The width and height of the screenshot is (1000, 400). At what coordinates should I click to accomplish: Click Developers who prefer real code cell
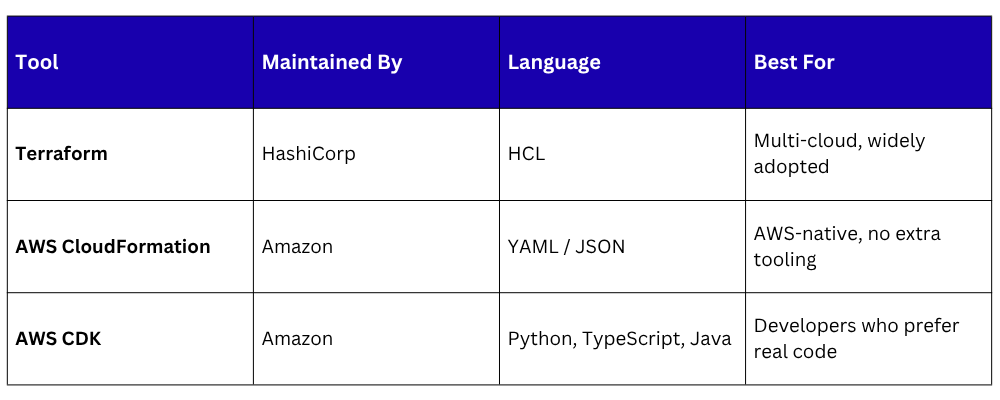[x=868, y=339]
